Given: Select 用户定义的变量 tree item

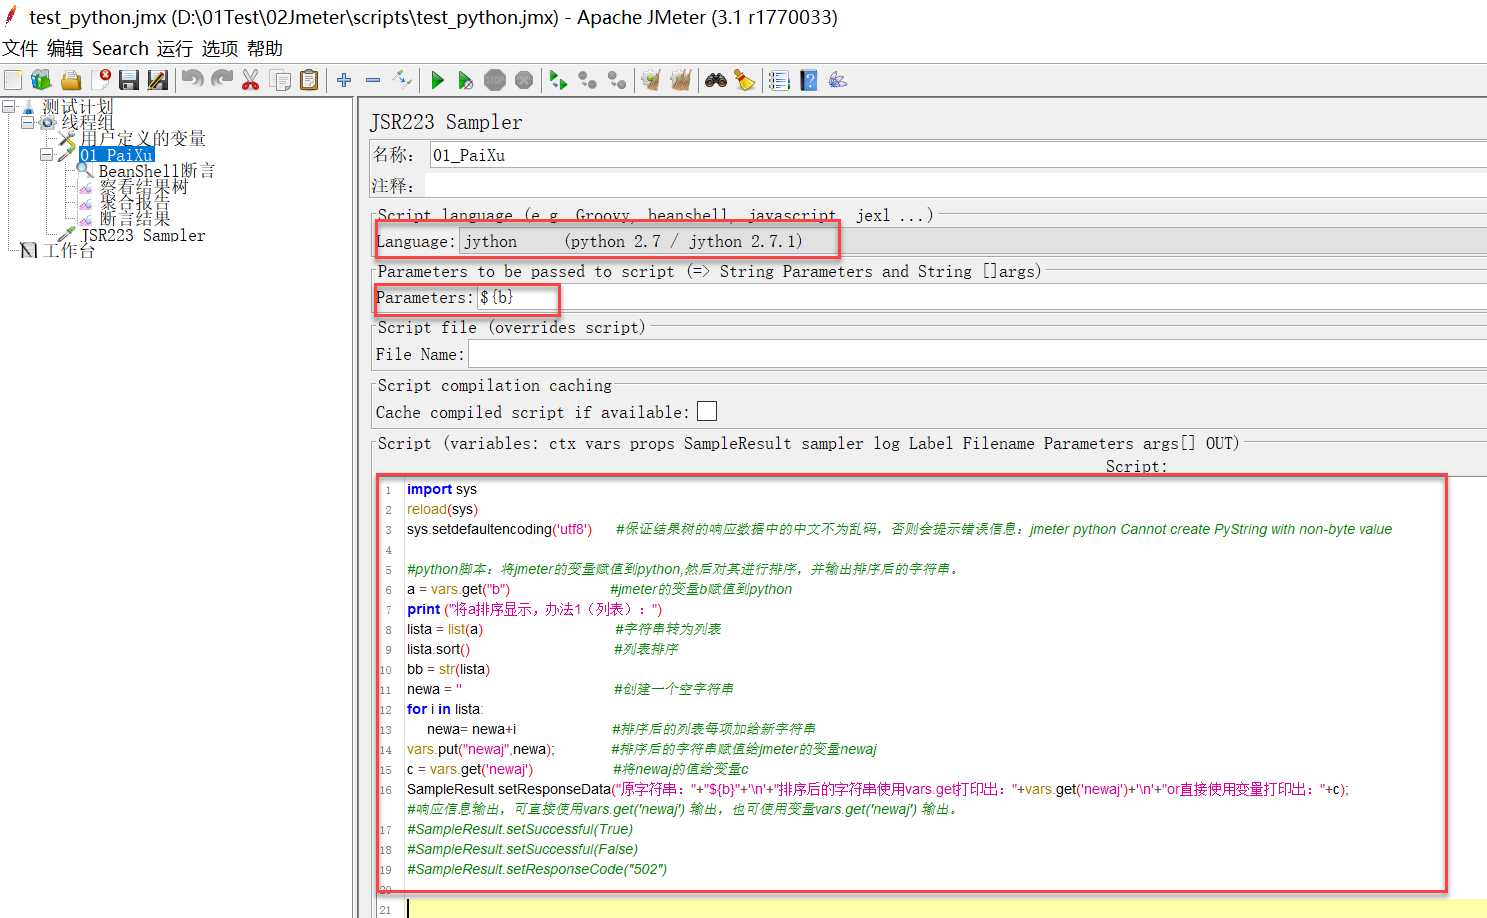Looking at the screenshot, I should point(143,138).
